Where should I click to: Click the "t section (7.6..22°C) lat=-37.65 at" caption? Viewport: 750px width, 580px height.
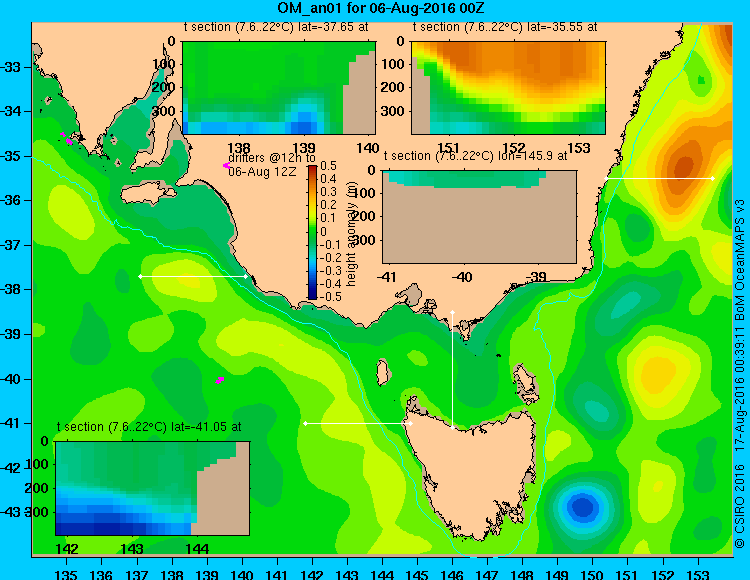[276, 27]
